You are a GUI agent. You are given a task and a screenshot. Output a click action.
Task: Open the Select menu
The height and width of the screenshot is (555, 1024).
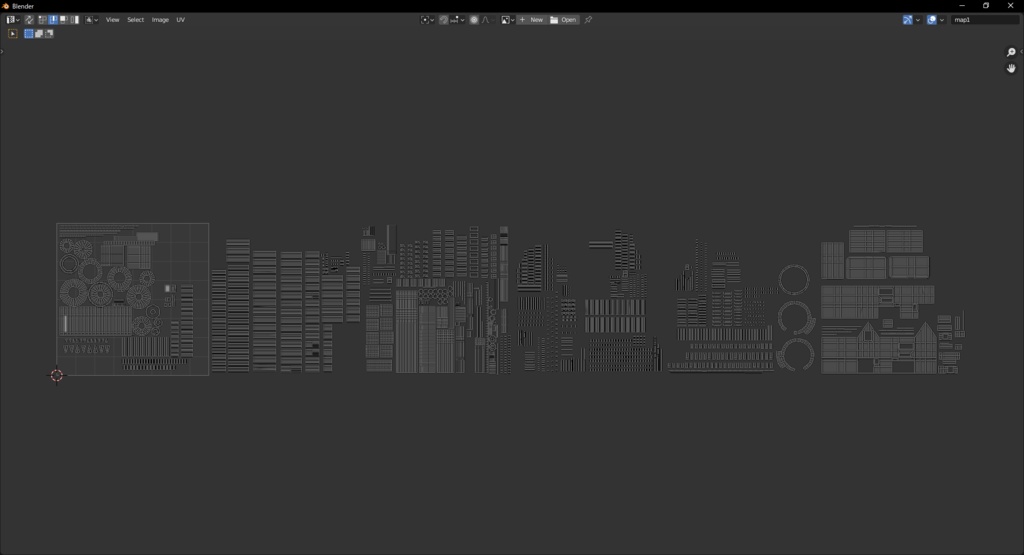pos(135,20)
